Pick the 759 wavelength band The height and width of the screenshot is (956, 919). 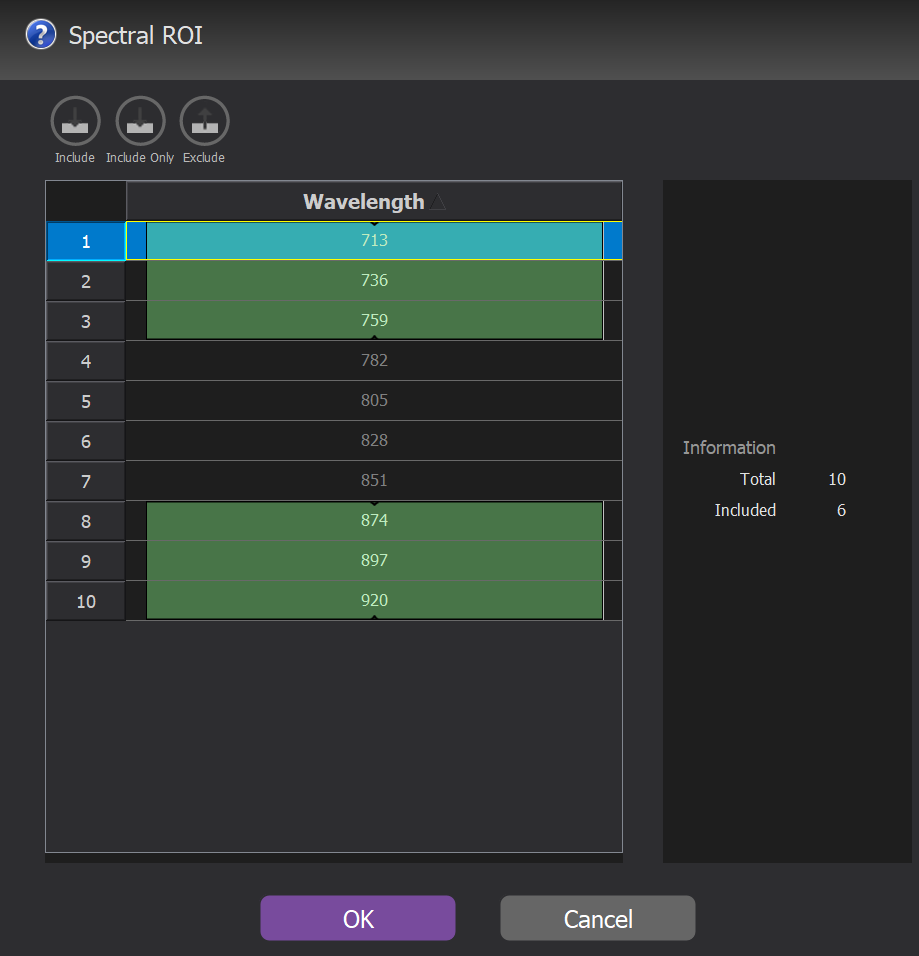[374, 321]
